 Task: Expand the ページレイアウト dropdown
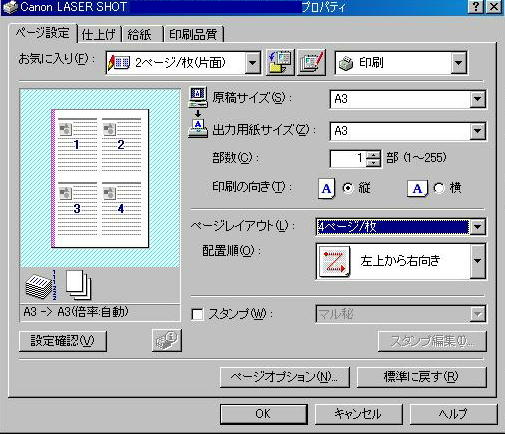point(477,227)
